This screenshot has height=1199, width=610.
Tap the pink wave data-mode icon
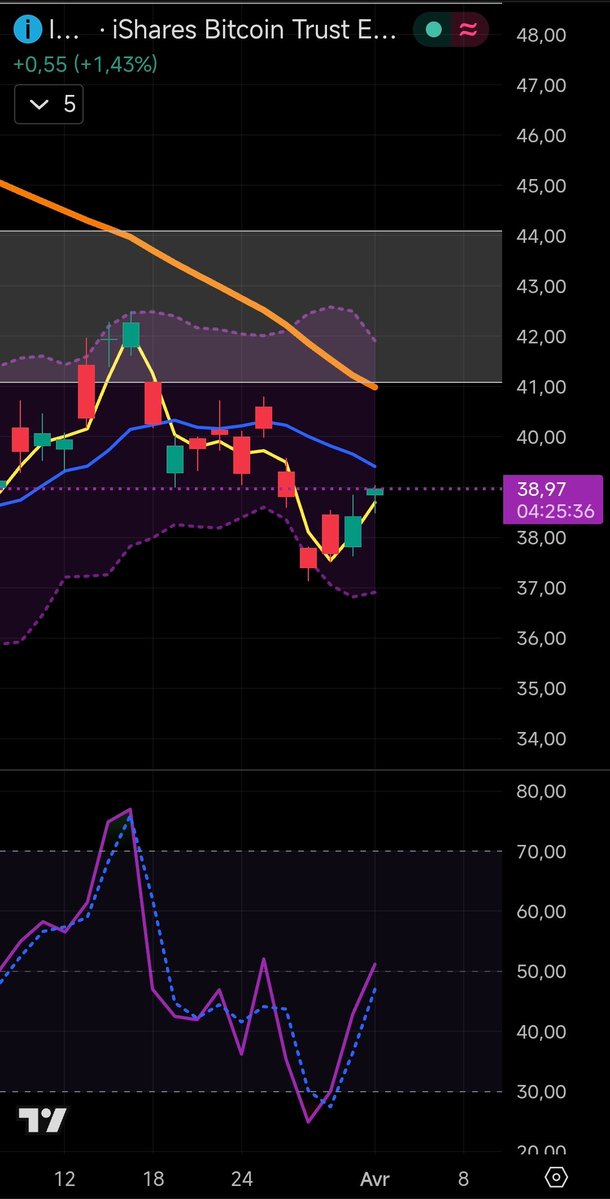[467, 30]
